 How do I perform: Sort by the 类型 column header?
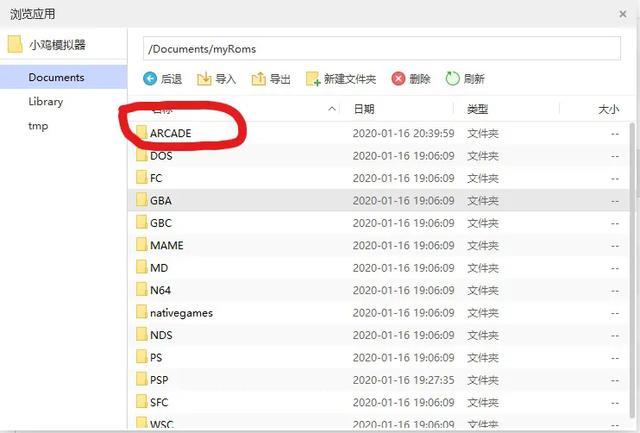click(x=478, y=109)
